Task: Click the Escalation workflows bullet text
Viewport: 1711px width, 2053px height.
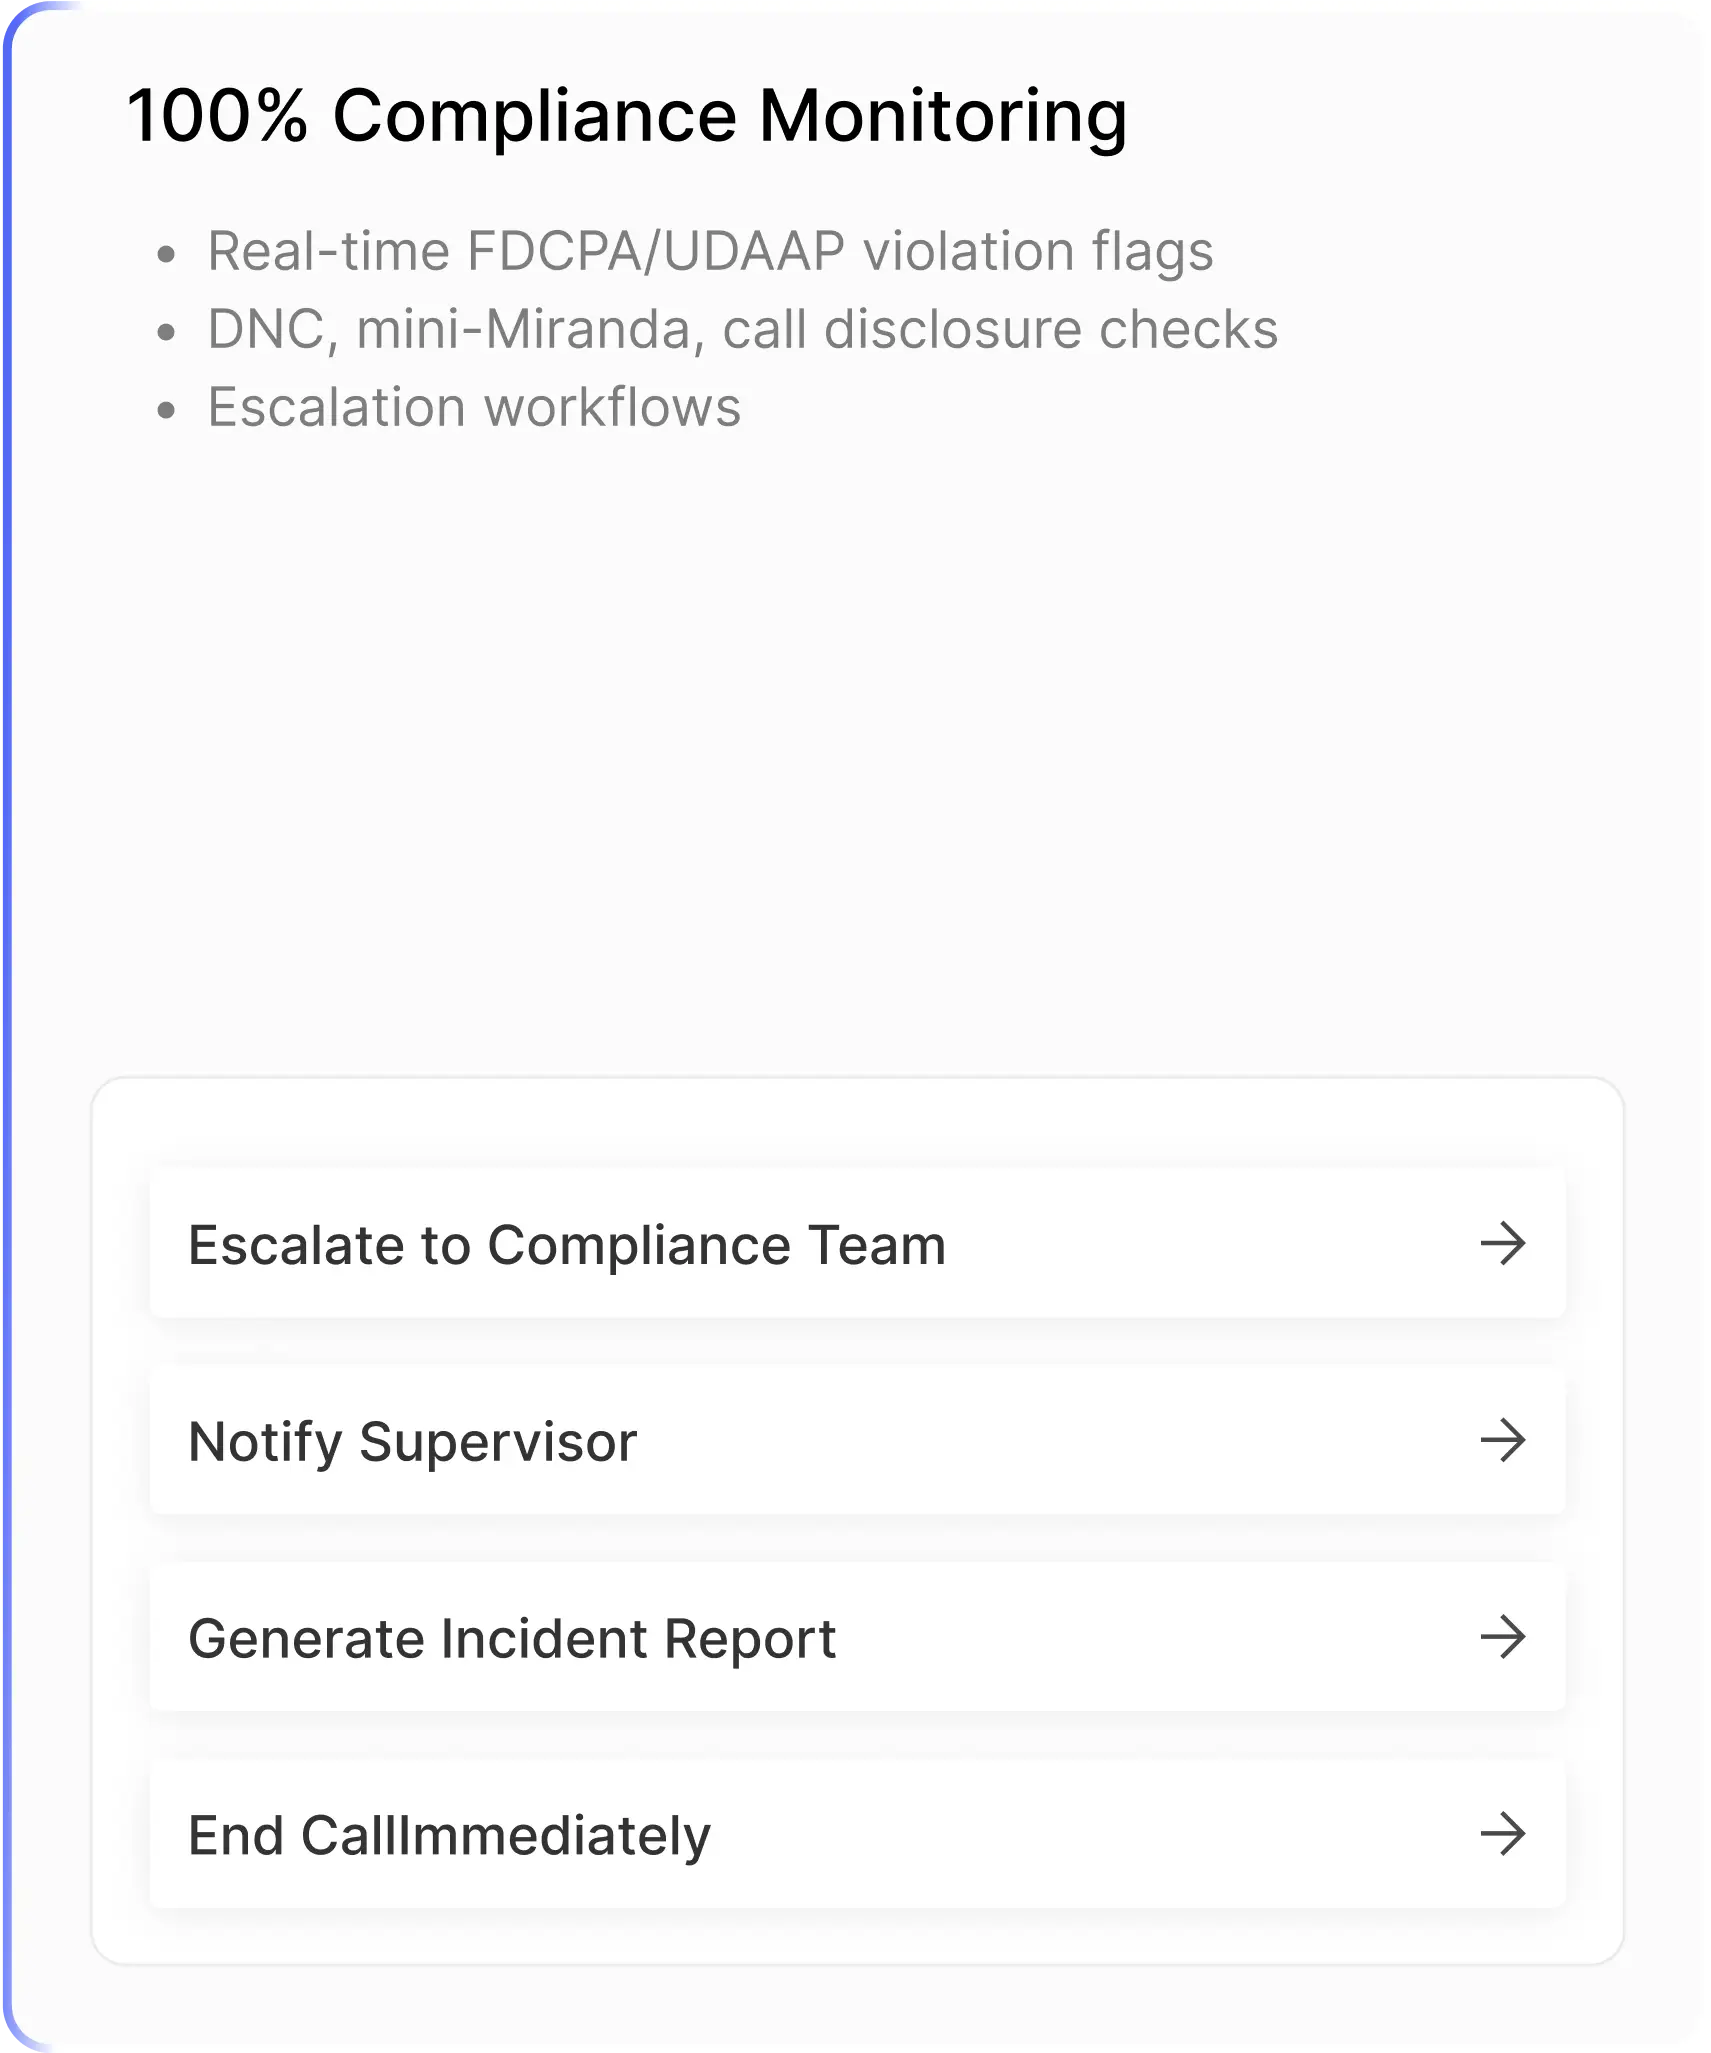Action: point(474,408)
